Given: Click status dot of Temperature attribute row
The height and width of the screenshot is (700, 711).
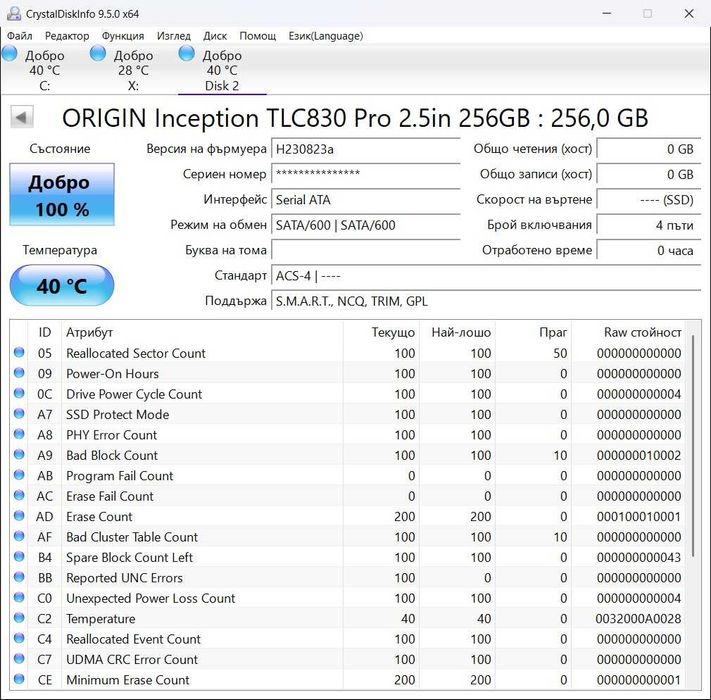Looking at the screenshot, I should pos(19,617).
